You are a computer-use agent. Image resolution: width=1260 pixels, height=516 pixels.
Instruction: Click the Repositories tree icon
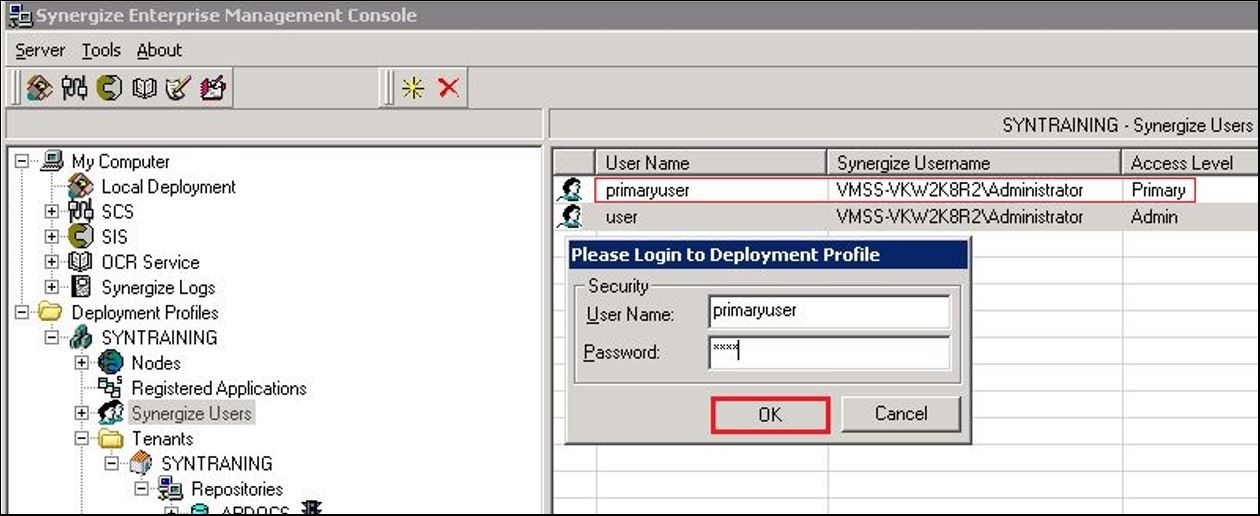[171, 489]
